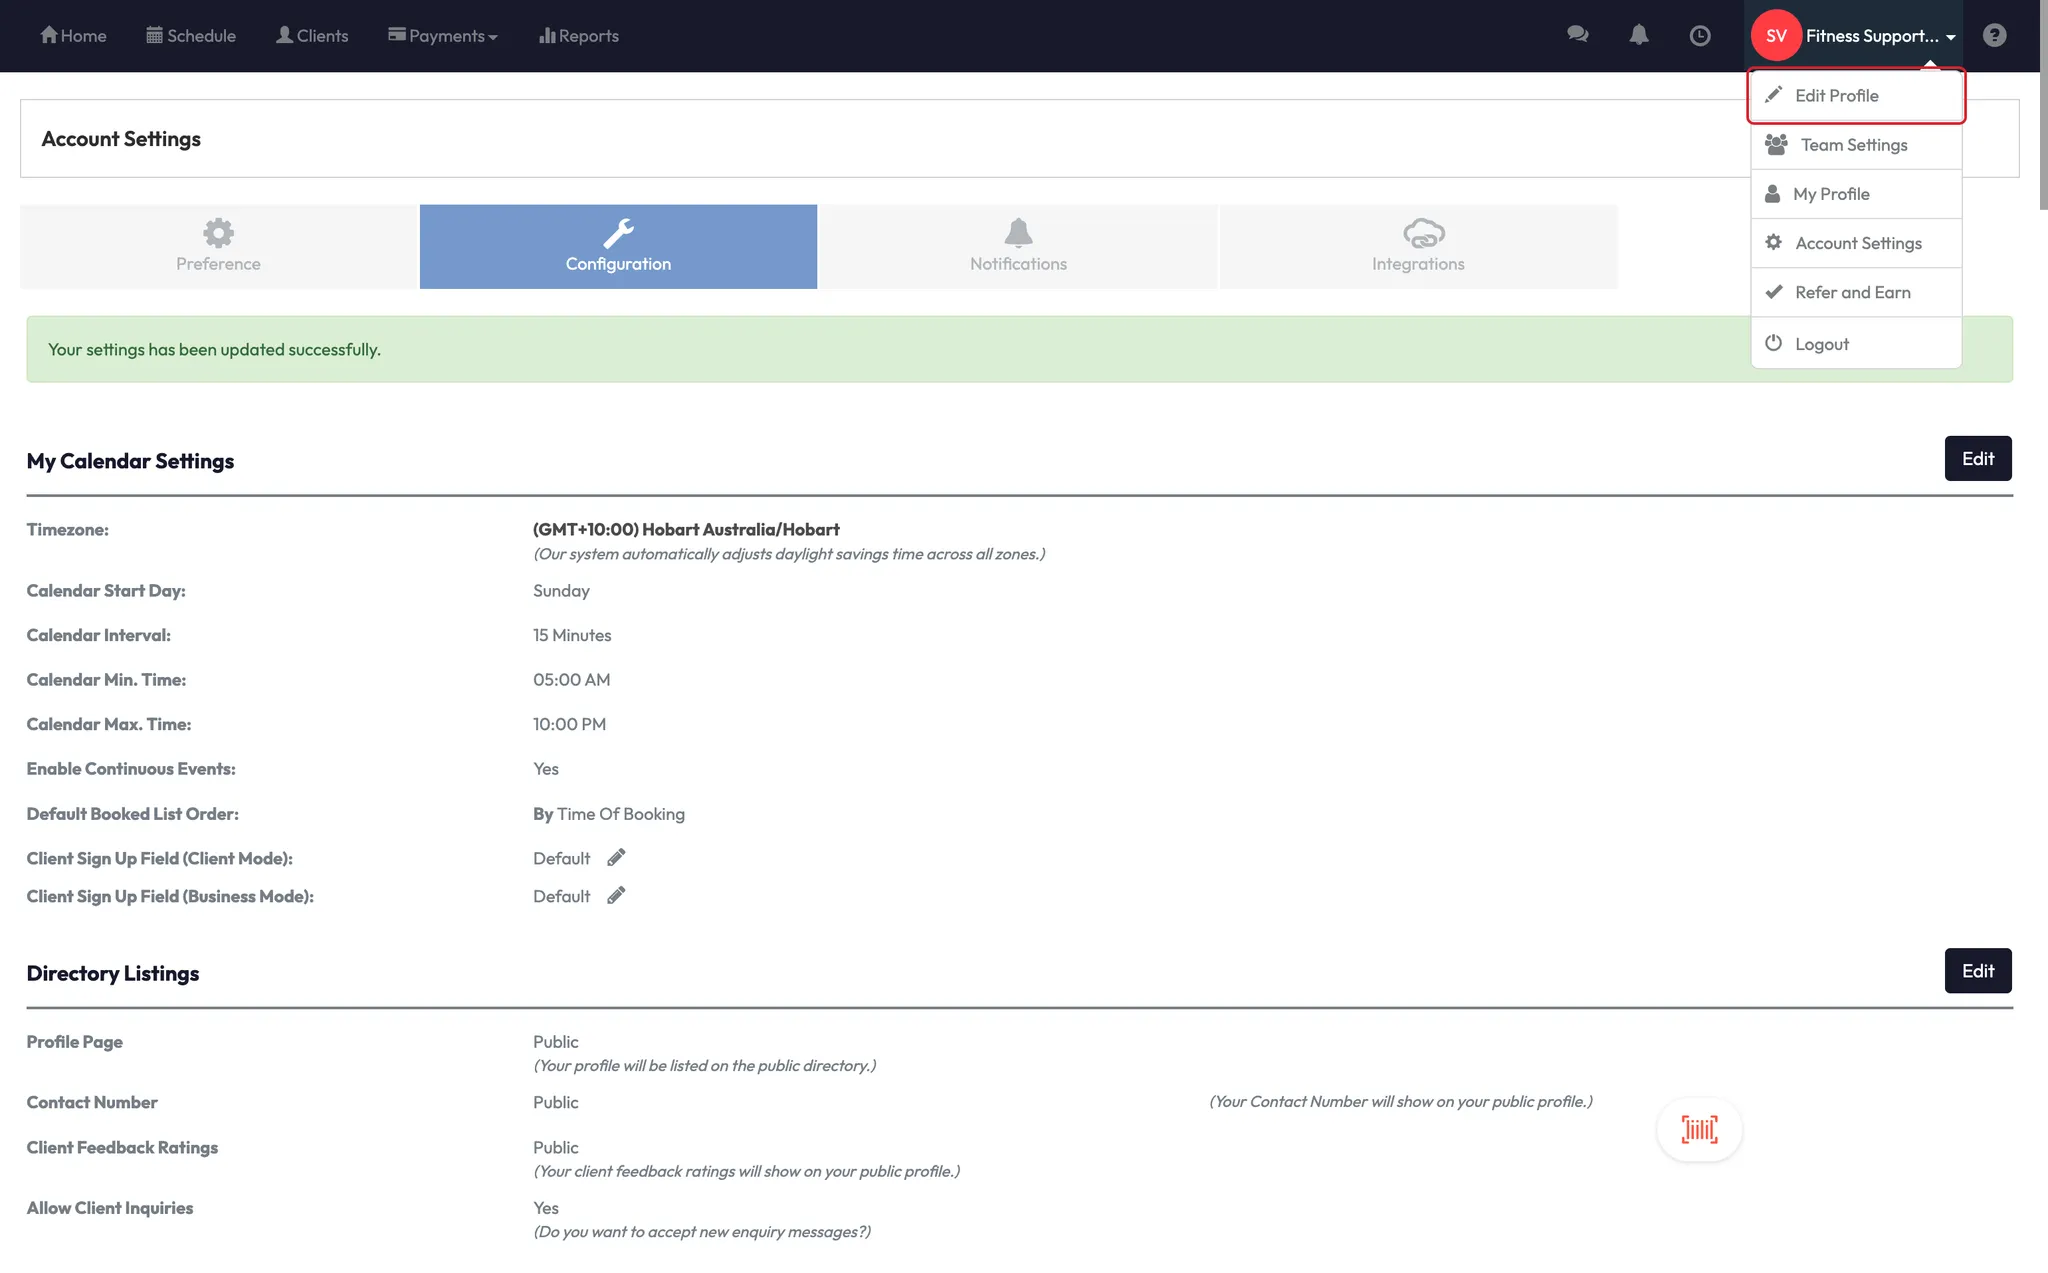Select Team Settings menu entry
This screenshot has width=2048, height=1273.
tap(1853, 145)
